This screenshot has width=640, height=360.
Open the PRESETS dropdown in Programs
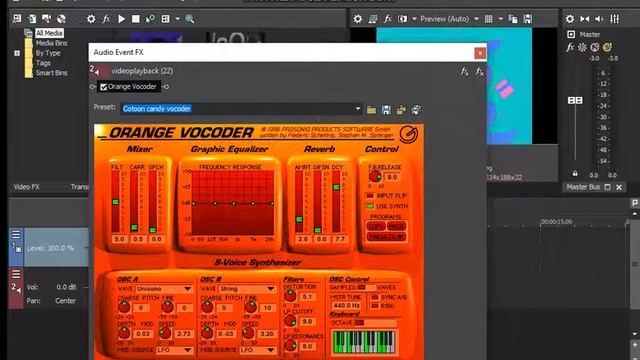tap(386, 237)
